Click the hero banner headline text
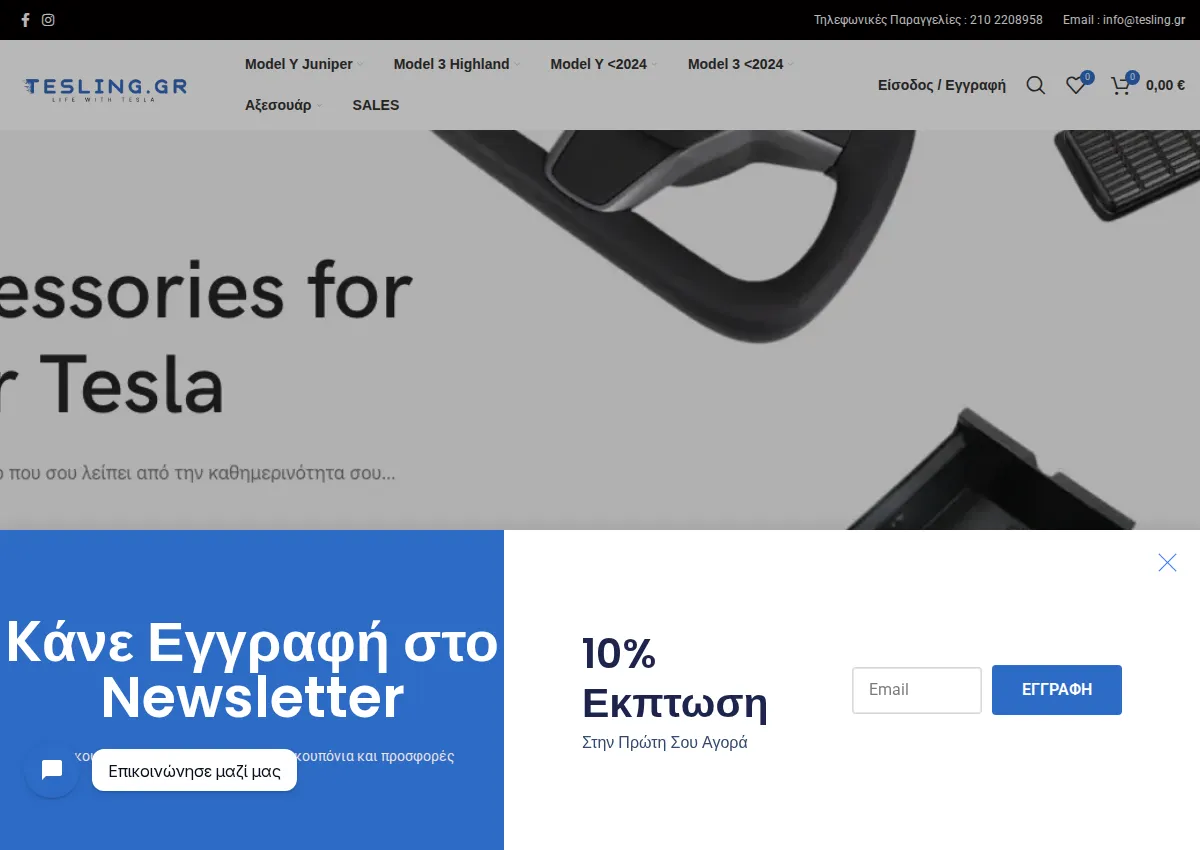The image size is (1200, 850). click(206, 339)
